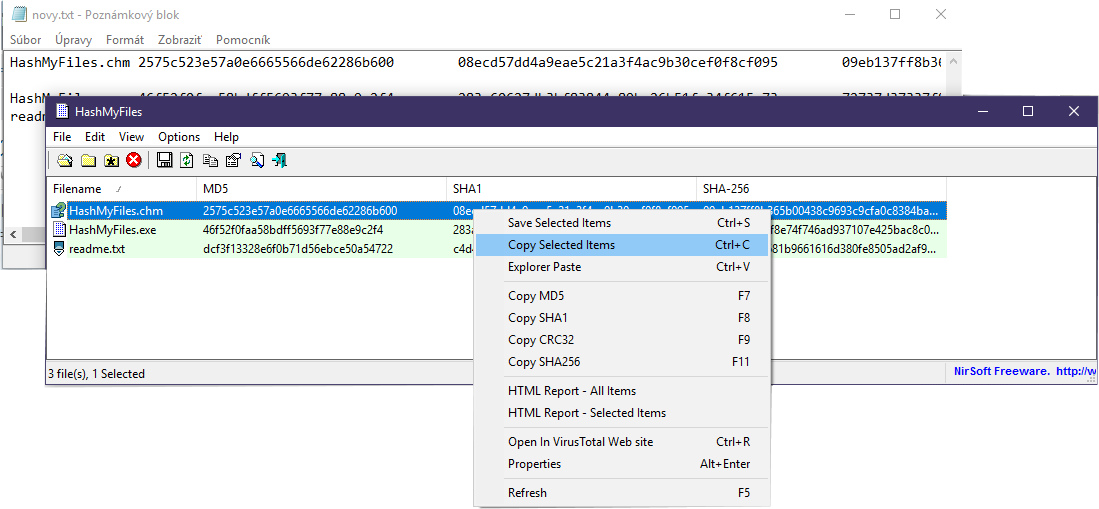Click the HashMyFiles title bar app icon
The height and width of the screenshot is (509, 1099).
(63, 111)
